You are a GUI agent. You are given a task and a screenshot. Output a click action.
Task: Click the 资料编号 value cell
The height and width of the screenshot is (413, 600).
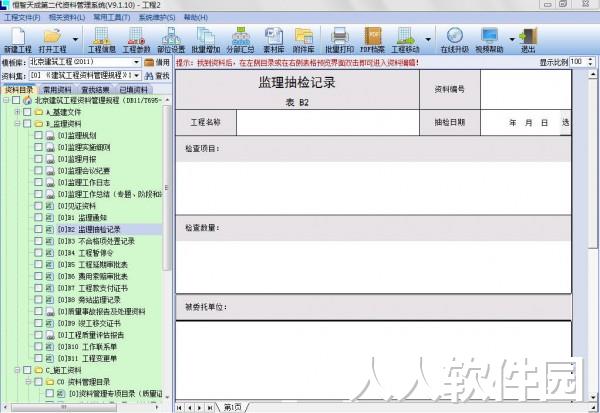pos(526,89)
